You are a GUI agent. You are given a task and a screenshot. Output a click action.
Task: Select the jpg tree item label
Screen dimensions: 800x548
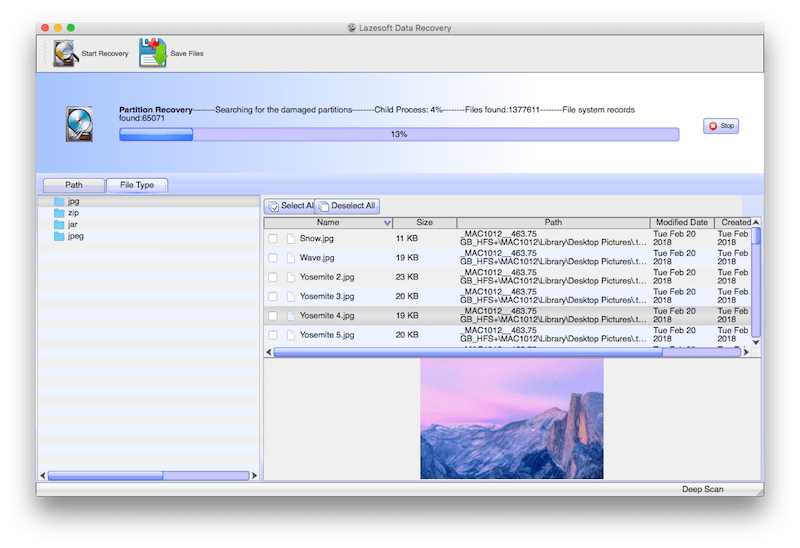coord(73,201)
